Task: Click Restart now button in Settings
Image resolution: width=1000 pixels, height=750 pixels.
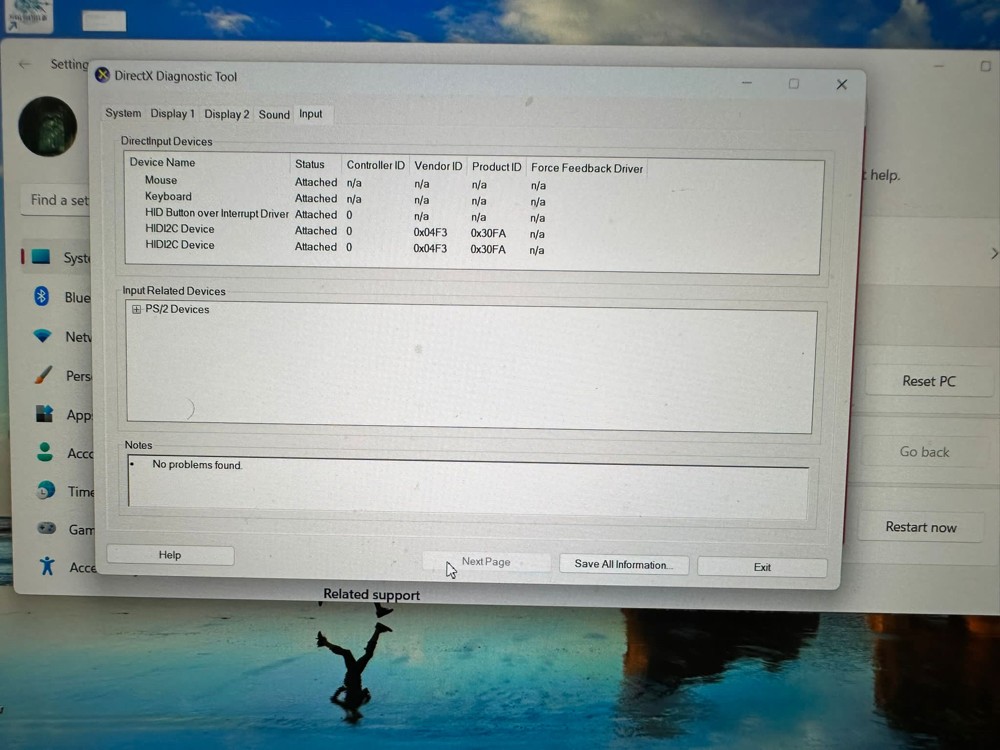Action: pyautogui.click(x=920, y=527)
